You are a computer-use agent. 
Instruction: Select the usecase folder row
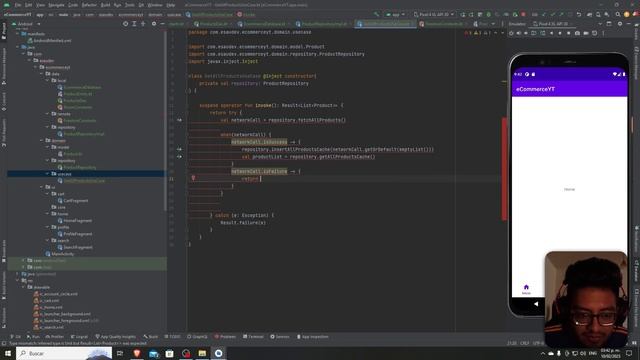pos(87,174)
